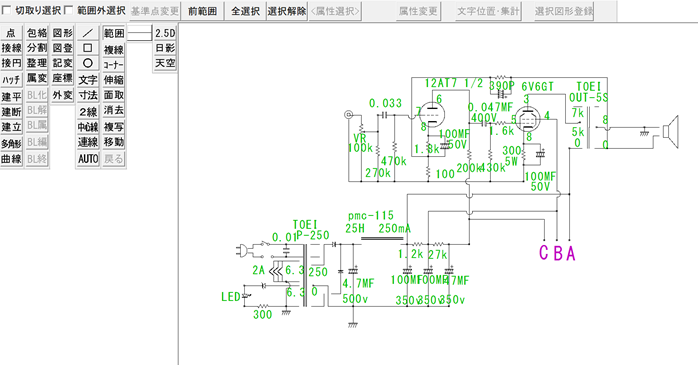Choose the 包絡 envelope tool
698x365 pixels.
37,33
